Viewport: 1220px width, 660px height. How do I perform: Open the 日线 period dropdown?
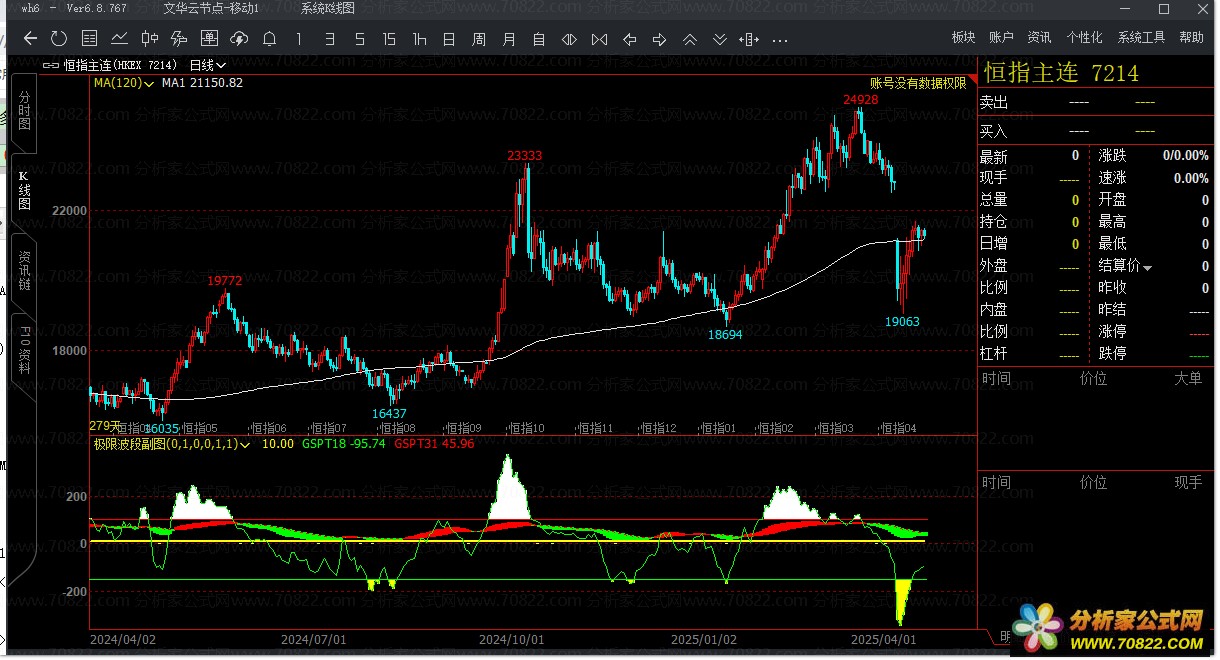pos(208,65)
